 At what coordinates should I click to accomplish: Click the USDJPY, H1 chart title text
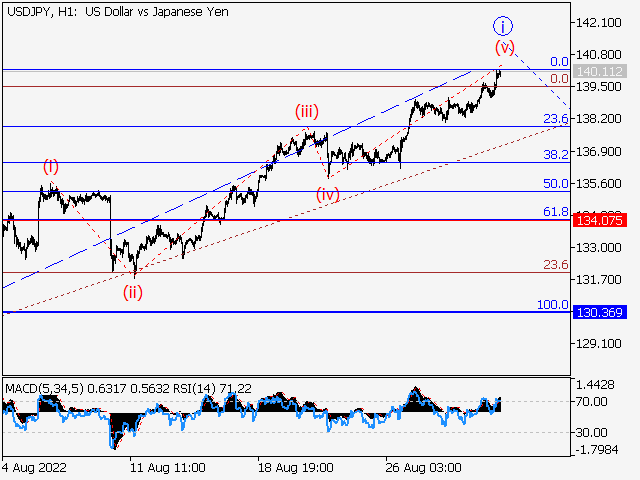pos(118,12)
